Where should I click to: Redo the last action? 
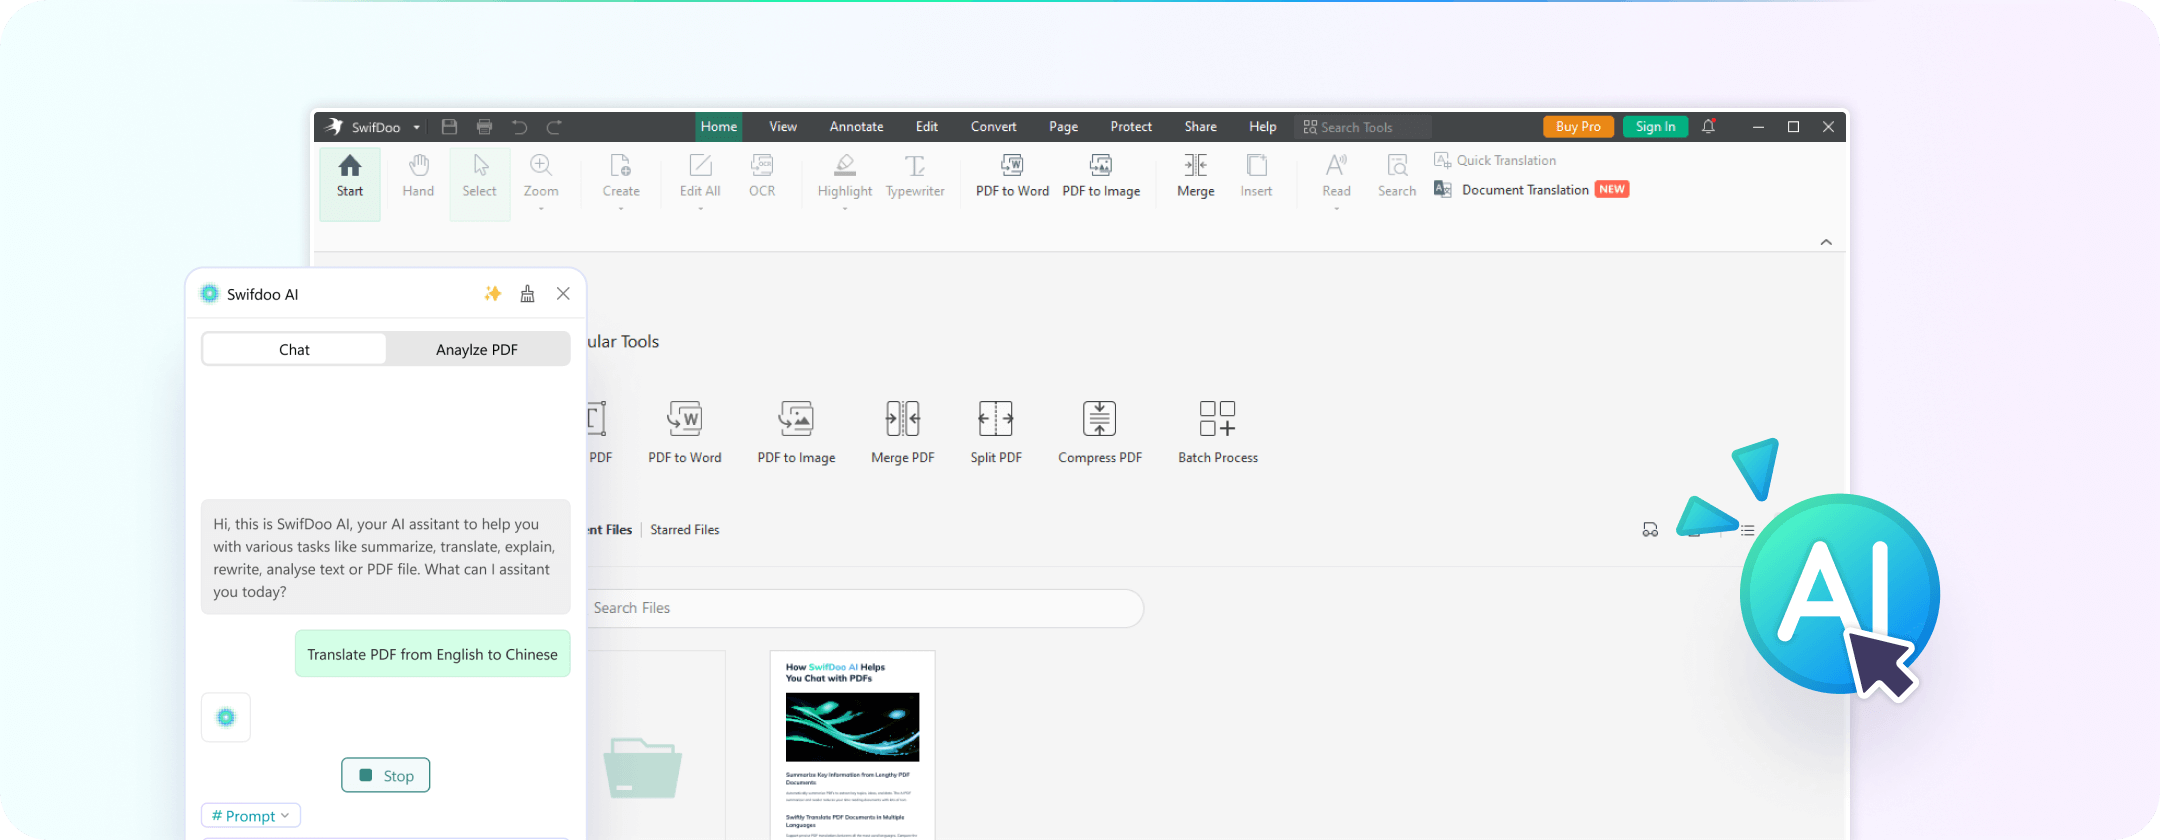(554, 127)
